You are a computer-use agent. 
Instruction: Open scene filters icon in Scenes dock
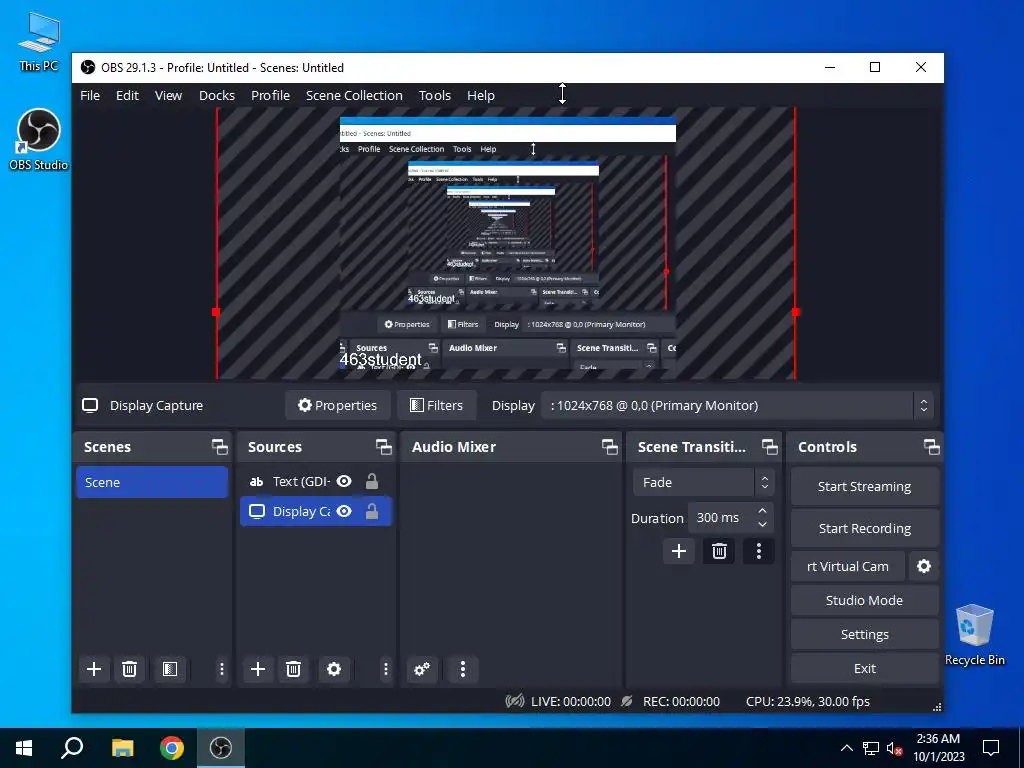coord(170,669)
